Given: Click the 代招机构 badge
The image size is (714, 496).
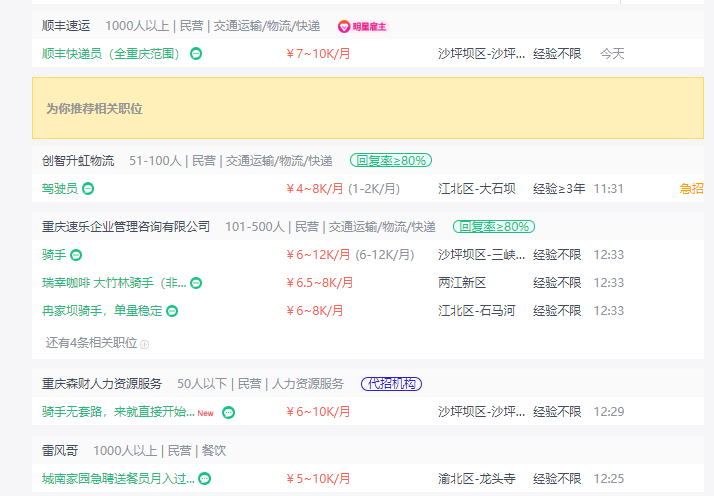Looking at the screenshot, I should (392, 384).
